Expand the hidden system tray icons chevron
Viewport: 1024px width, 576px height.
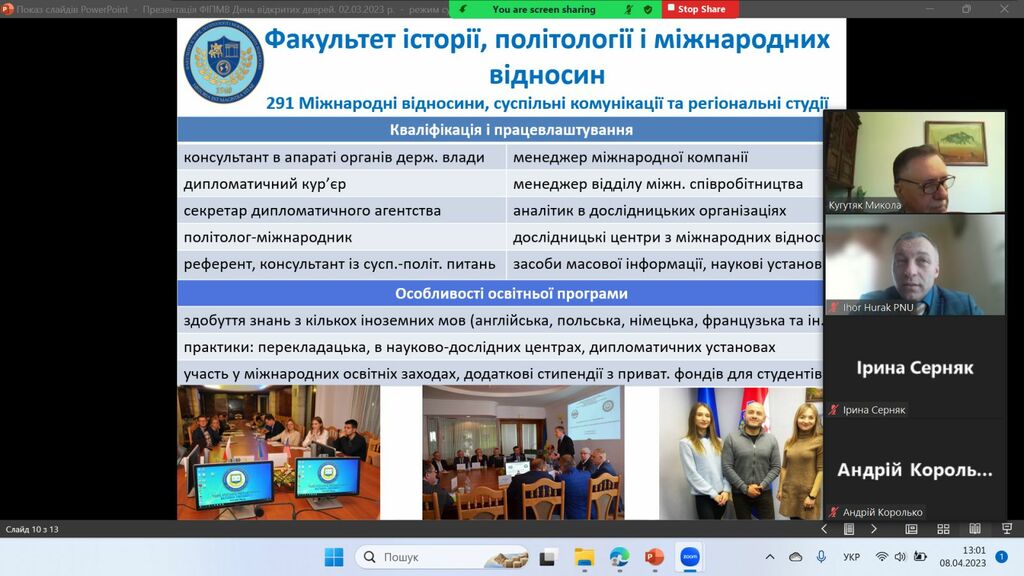pos(769,557)
